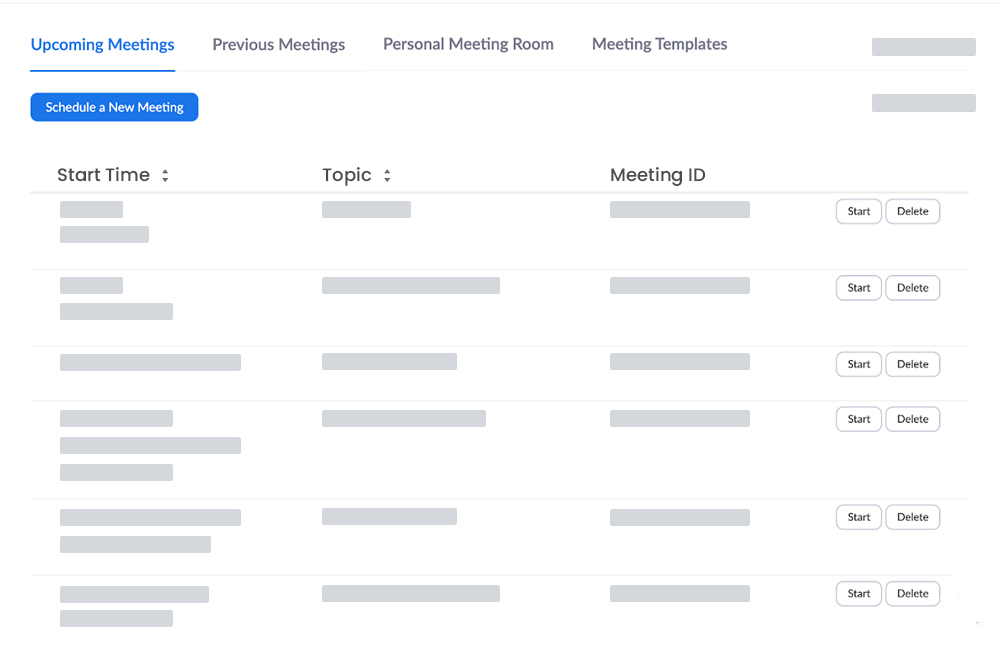1000x667 pixels.
Task: Switch to the Previous Meetings tab
Action: [x=278, y=44]
